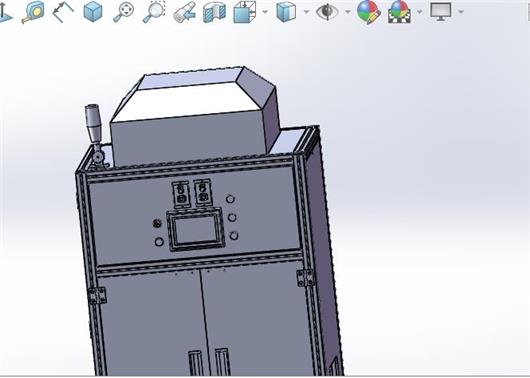Select the signal tower lamp on cabinet top
The image size is (530, 378).
pos(93,123)
